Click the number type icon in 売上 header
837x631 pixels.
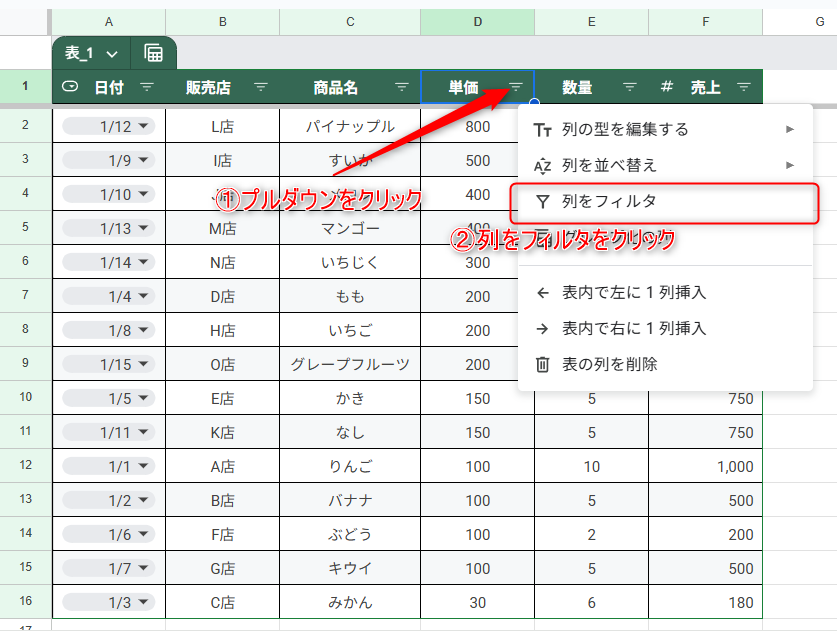667,88
